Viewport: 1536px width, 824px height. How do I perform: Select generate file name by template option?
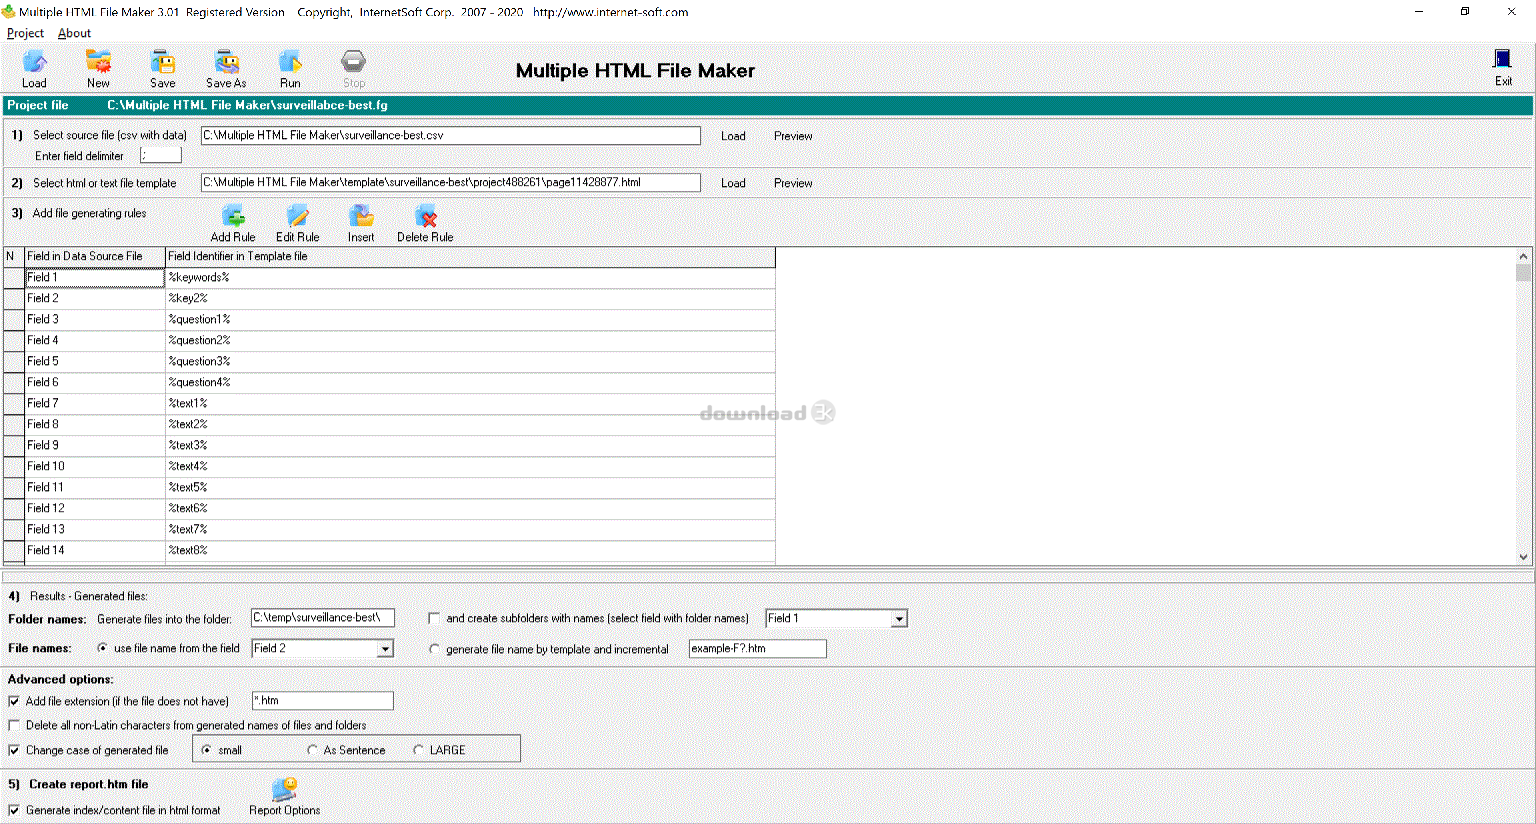[x=434, y=649]
